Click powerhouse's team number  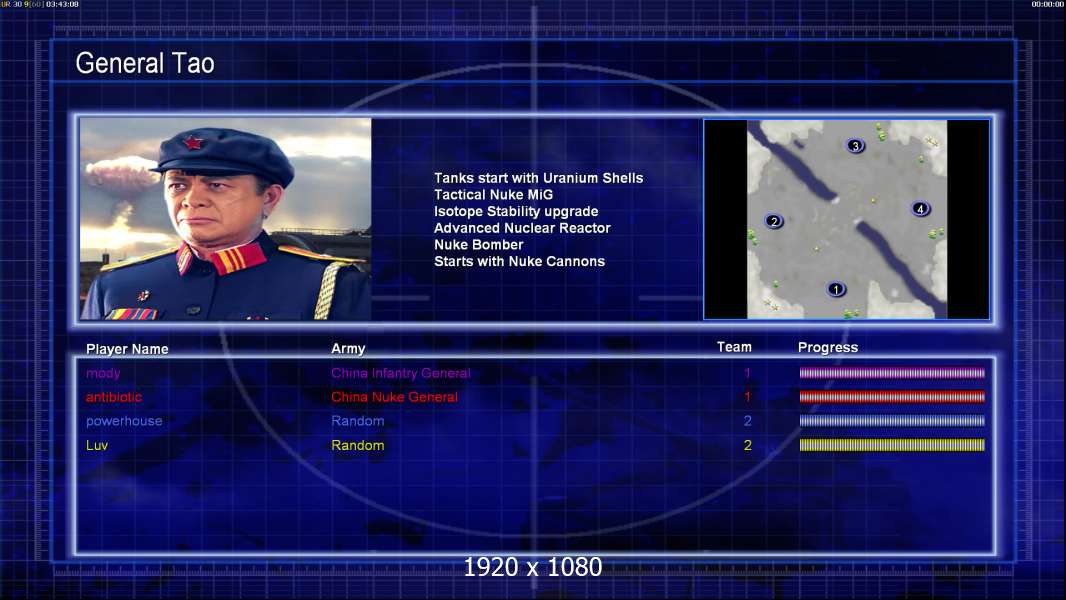(x=747, y=421)
